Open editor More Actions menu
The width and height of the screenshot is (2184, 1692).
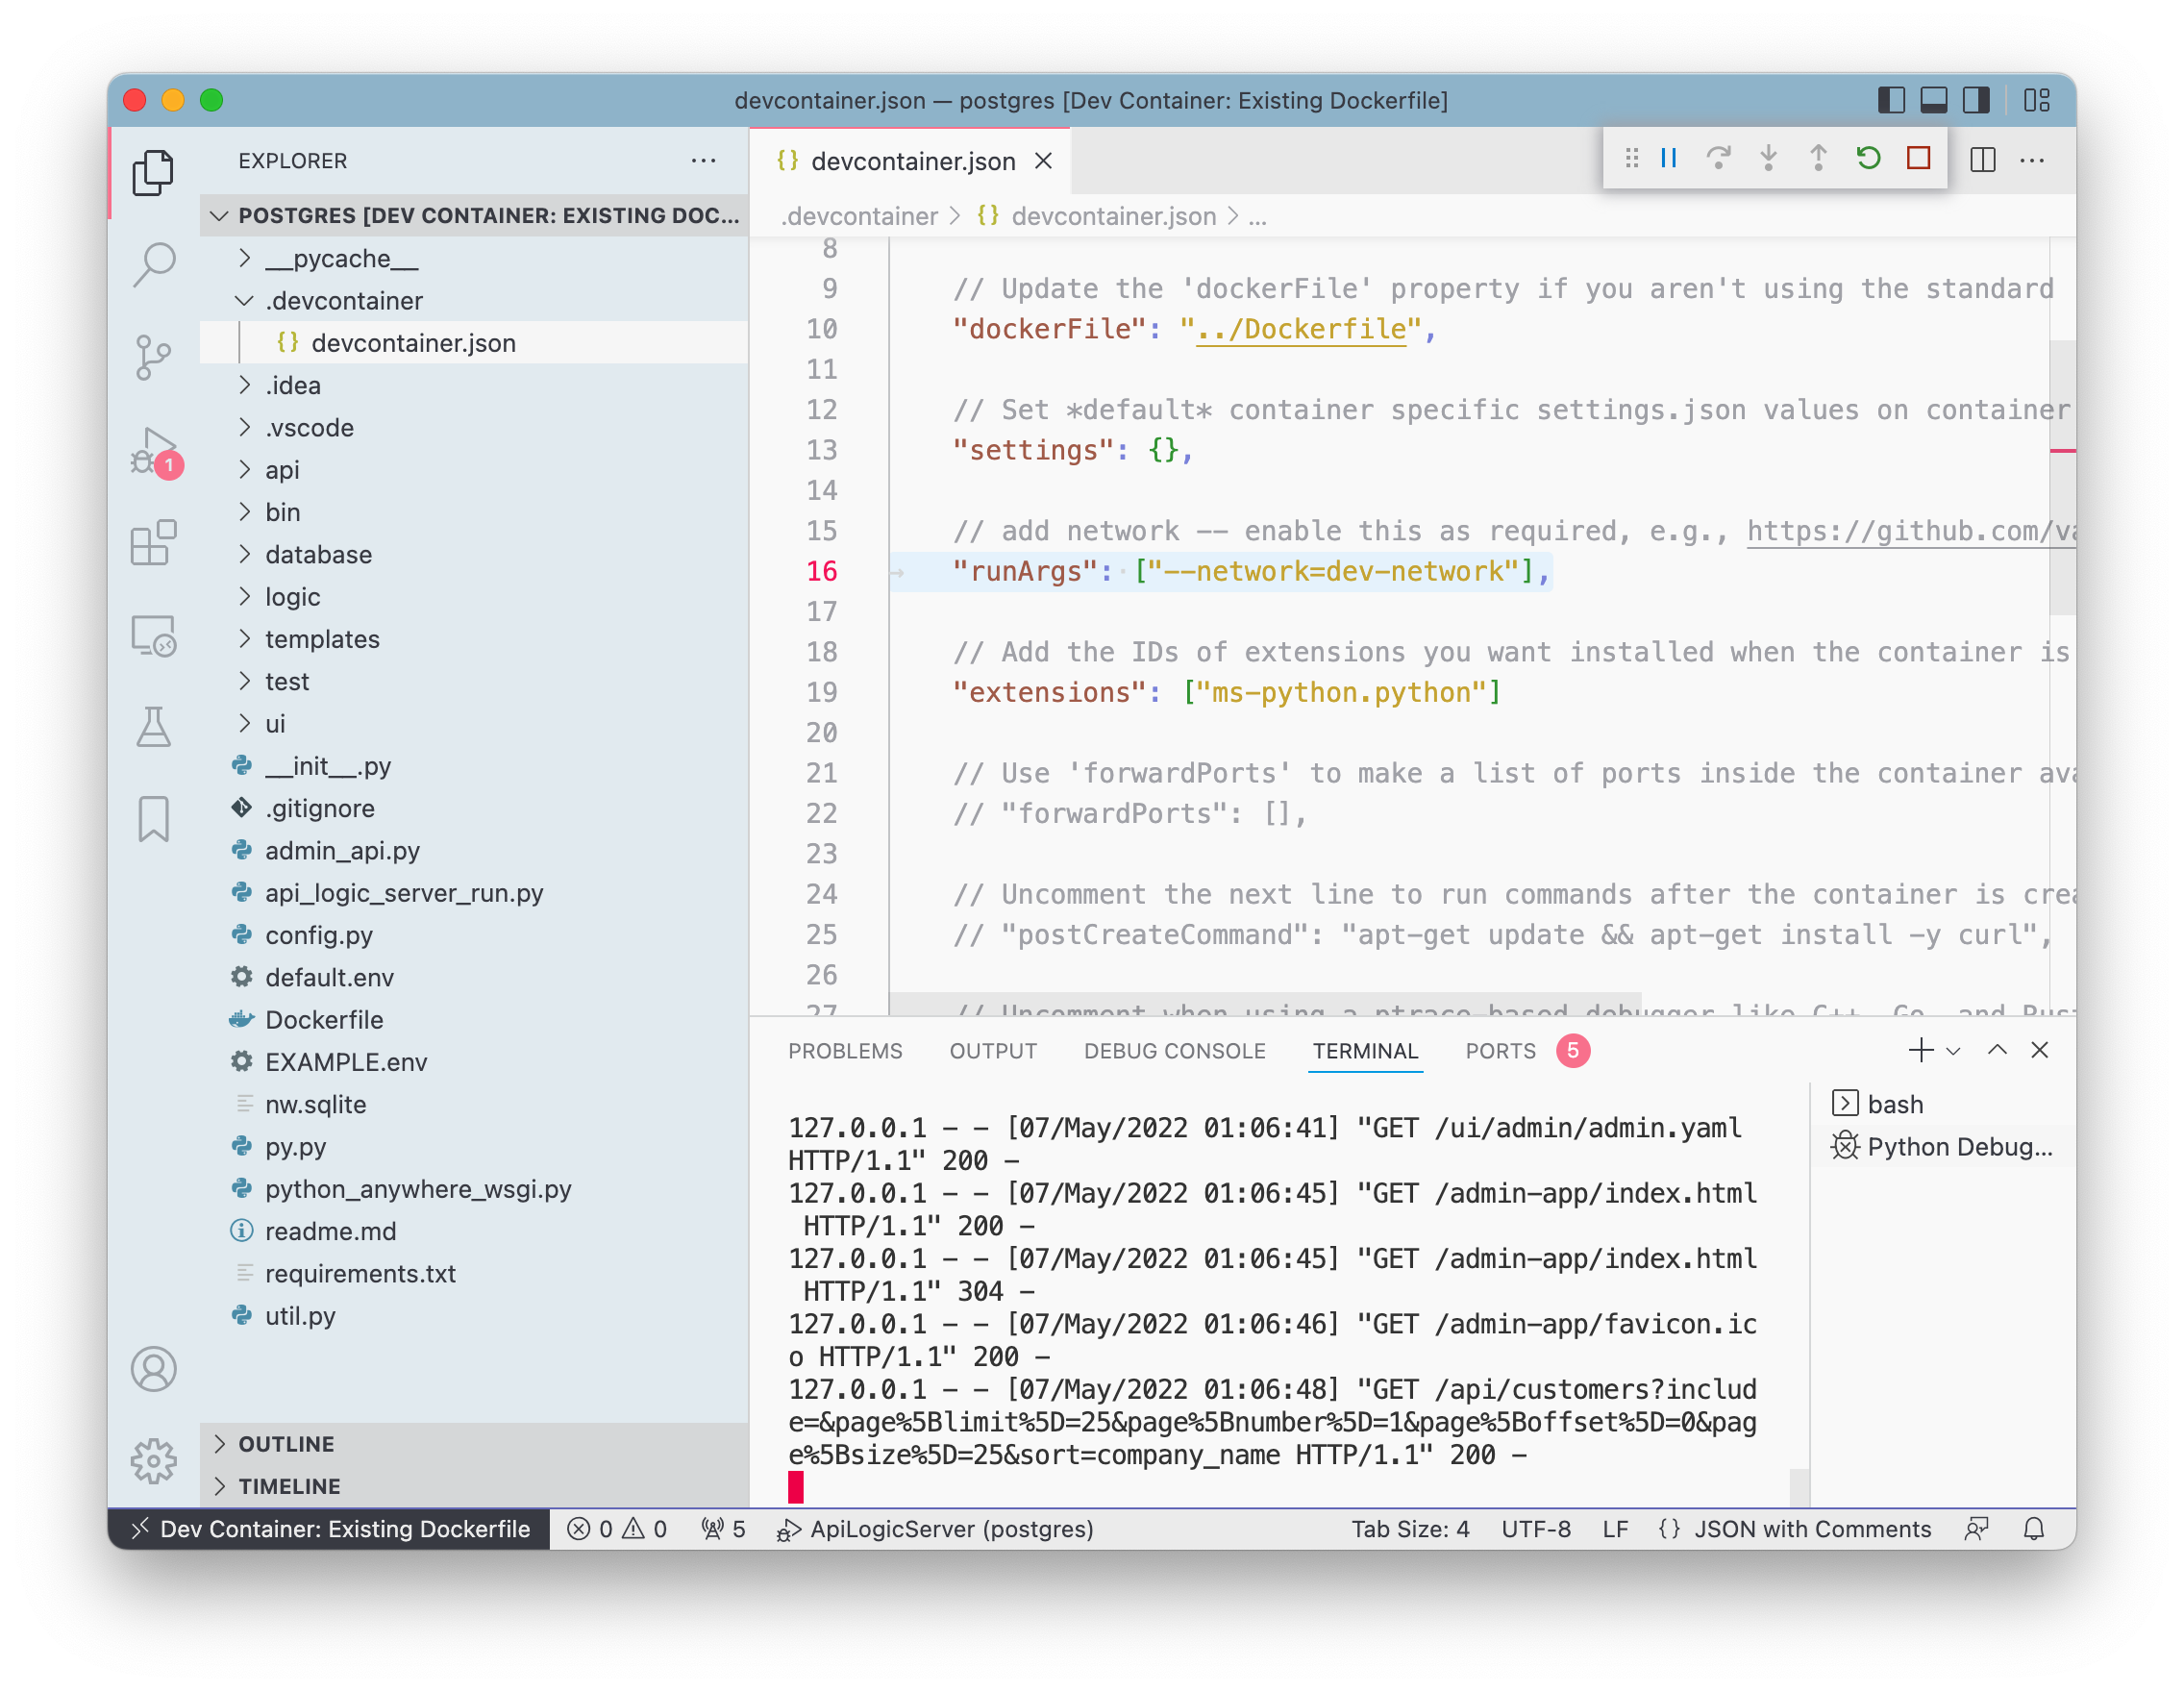click(2032, 160)
